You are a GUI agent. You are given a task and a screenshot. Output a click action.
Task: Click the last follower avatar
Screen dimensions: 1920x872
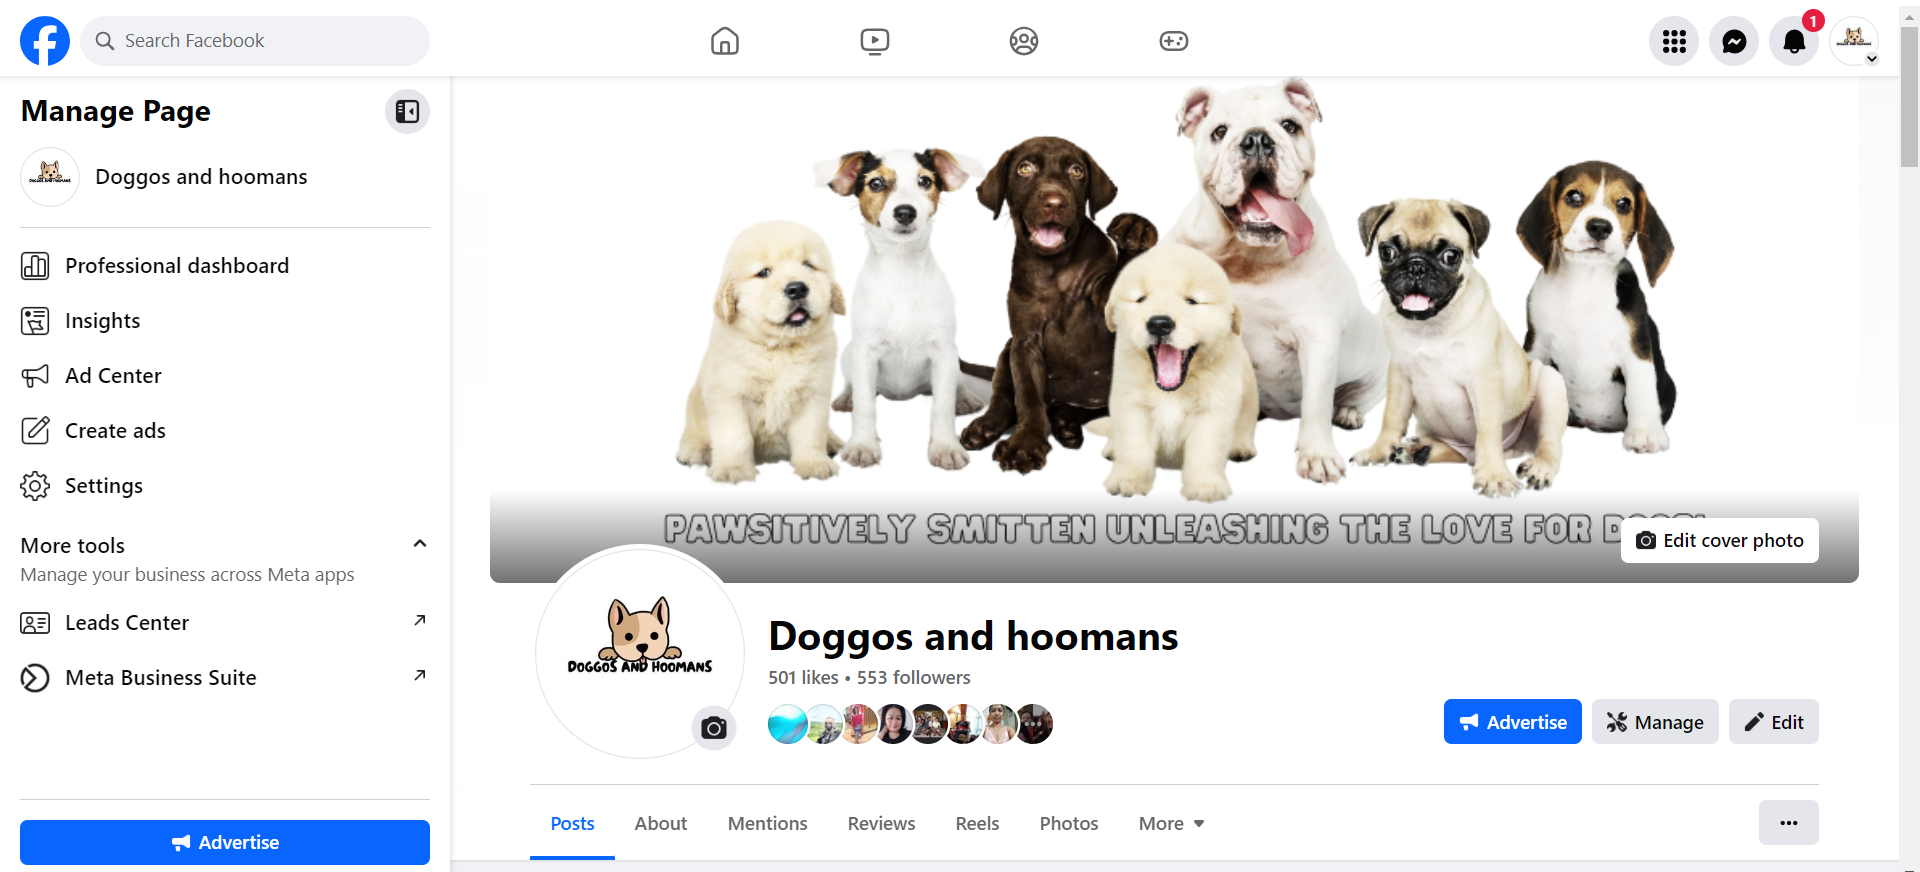pyautogui.click(x=1035, y=724)
